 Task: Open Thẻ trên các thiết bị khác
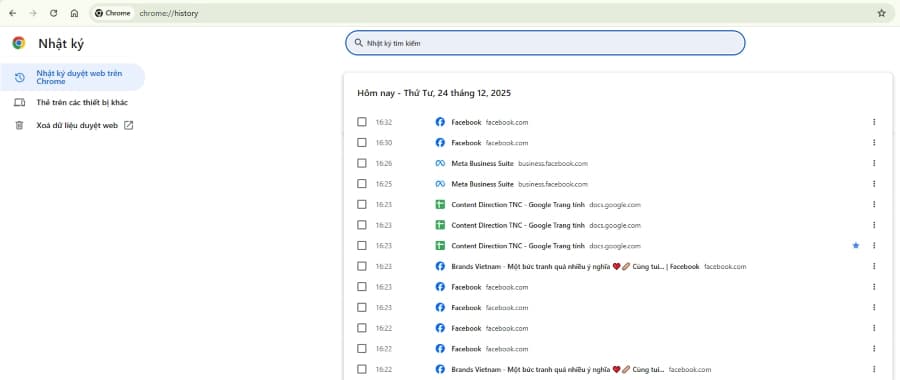[82, 103]
